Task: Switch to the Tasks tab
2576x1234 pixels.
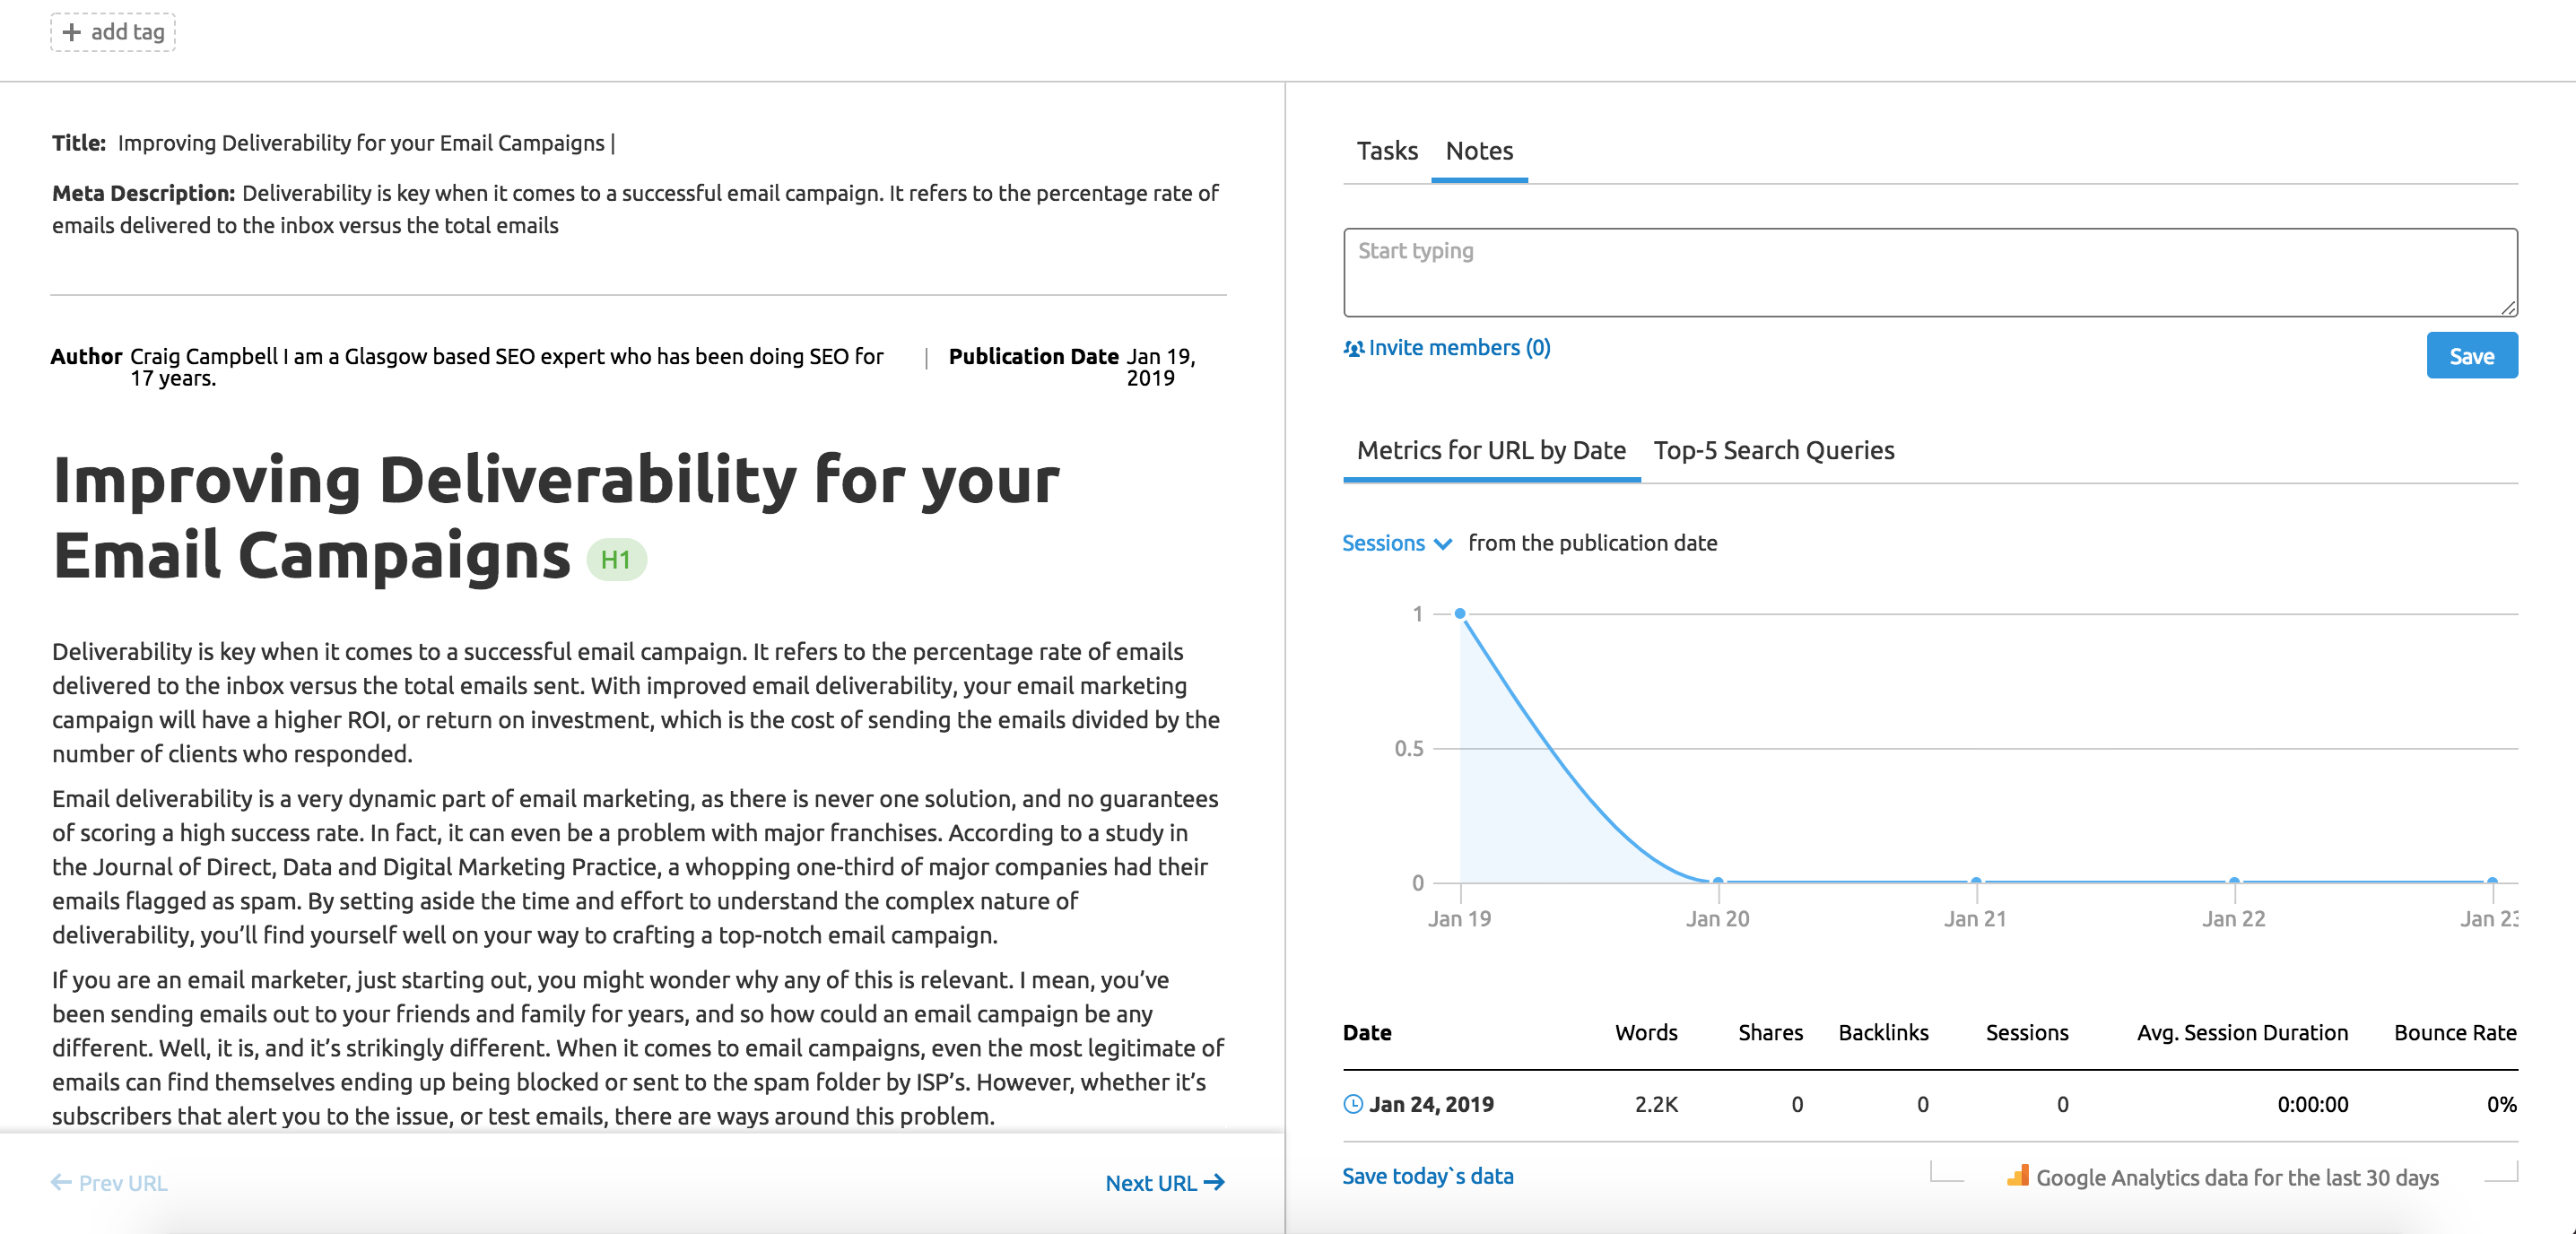Action: point(1386,151)
